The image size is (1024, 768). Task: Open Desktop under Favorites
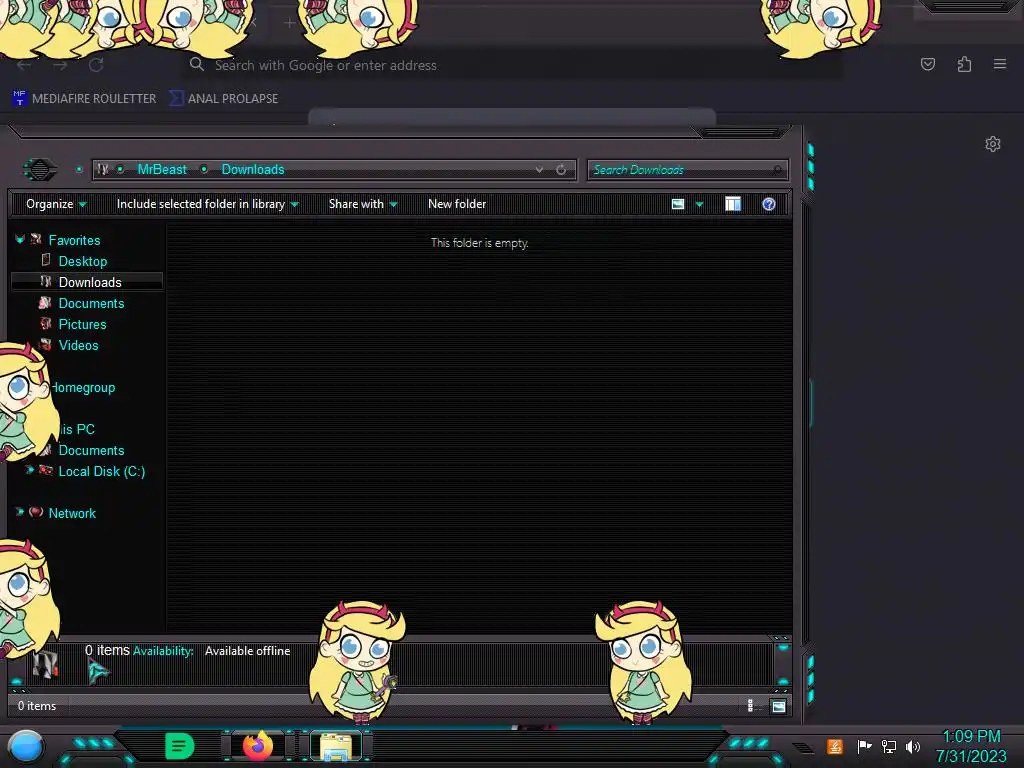coord(82,261)
